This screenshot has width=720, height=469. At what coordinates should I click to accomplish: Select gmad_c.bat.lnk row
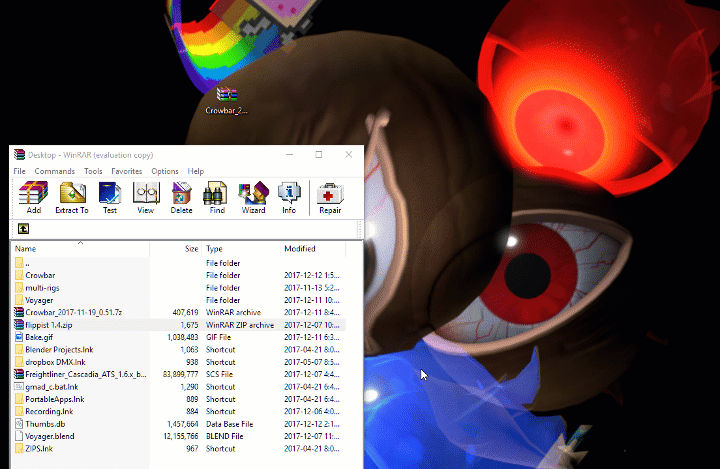(x=178, y=387)
